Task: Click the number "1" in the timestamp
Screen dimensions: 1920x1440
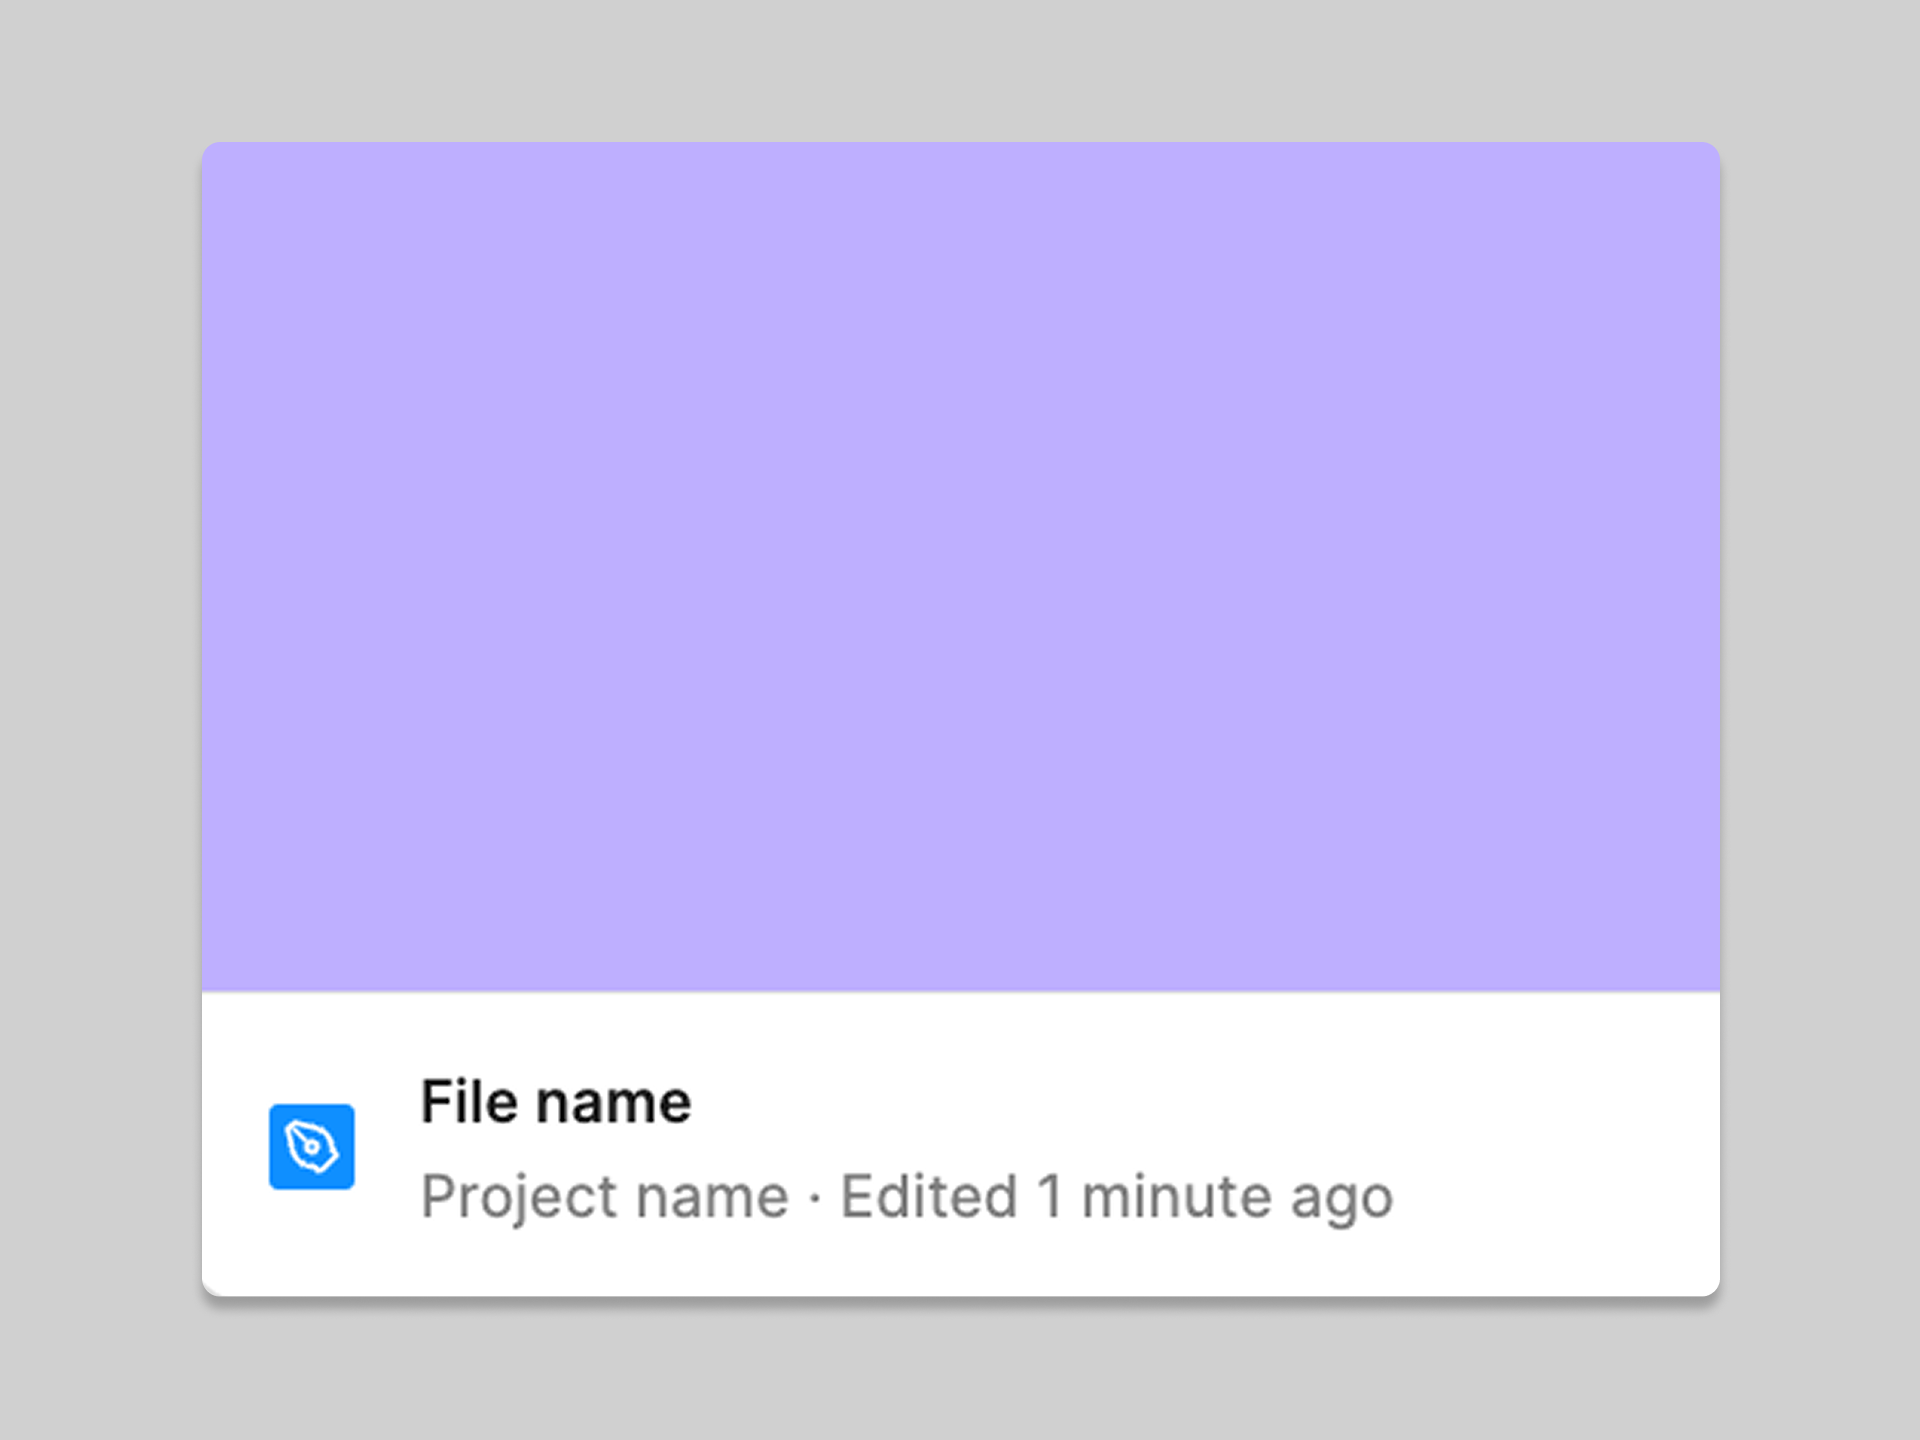Action: click(1050, 1196)
